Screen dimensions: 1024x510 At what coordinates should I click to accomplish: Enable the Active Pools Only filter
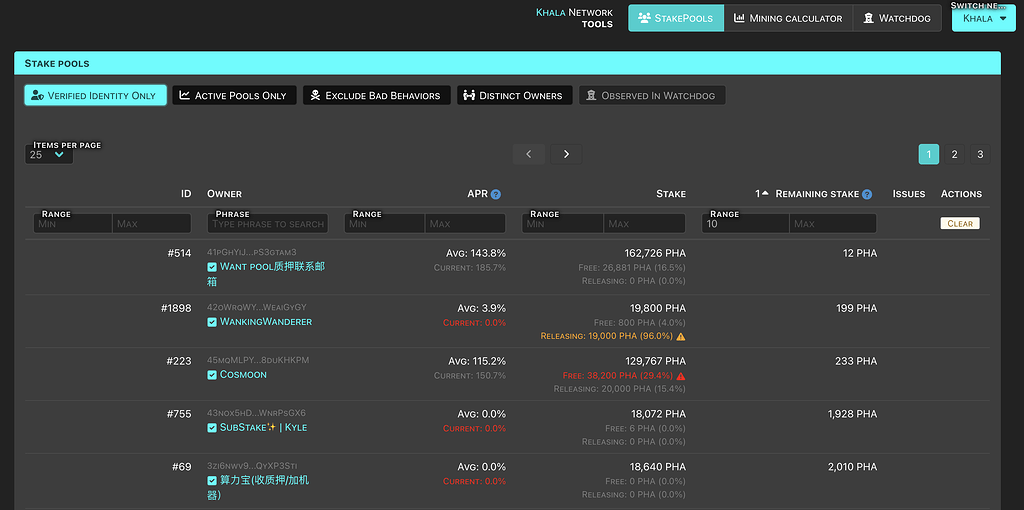[233, 95]
